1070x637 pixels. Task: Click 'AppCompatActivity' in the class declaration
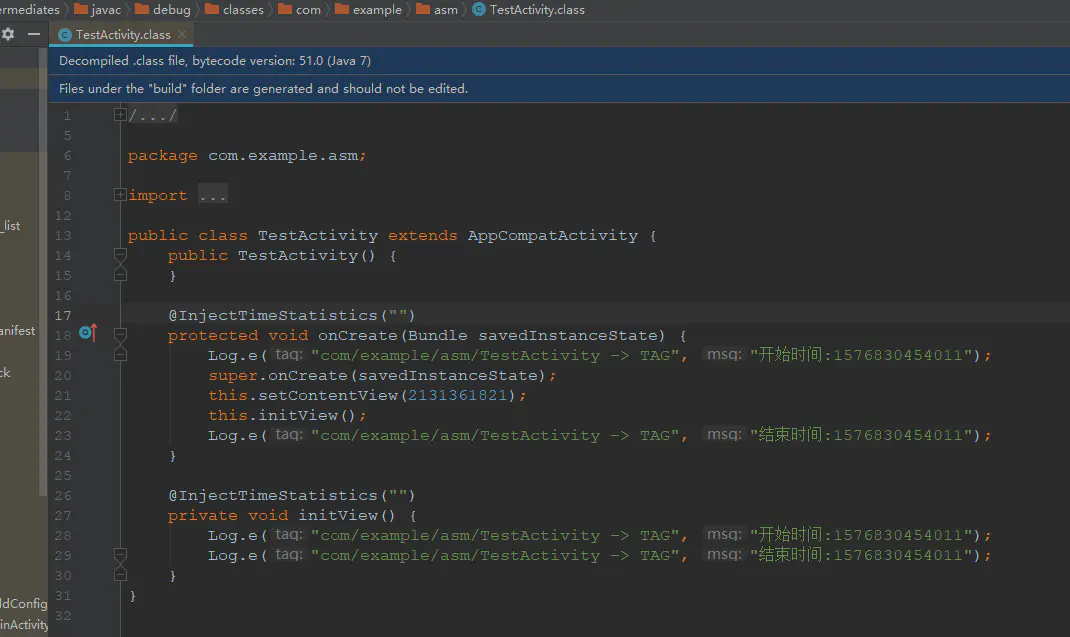point(553,236)
